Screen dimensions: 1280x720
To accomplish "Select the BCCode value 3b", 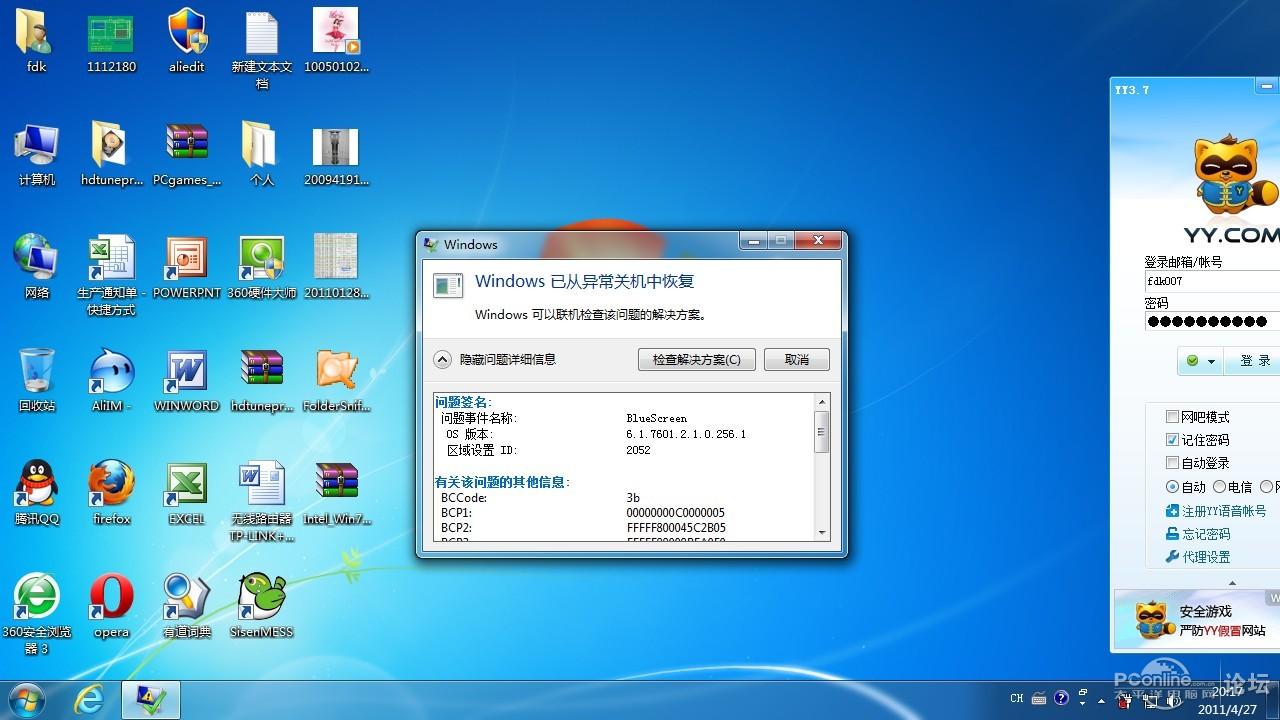I will [633, 497].
